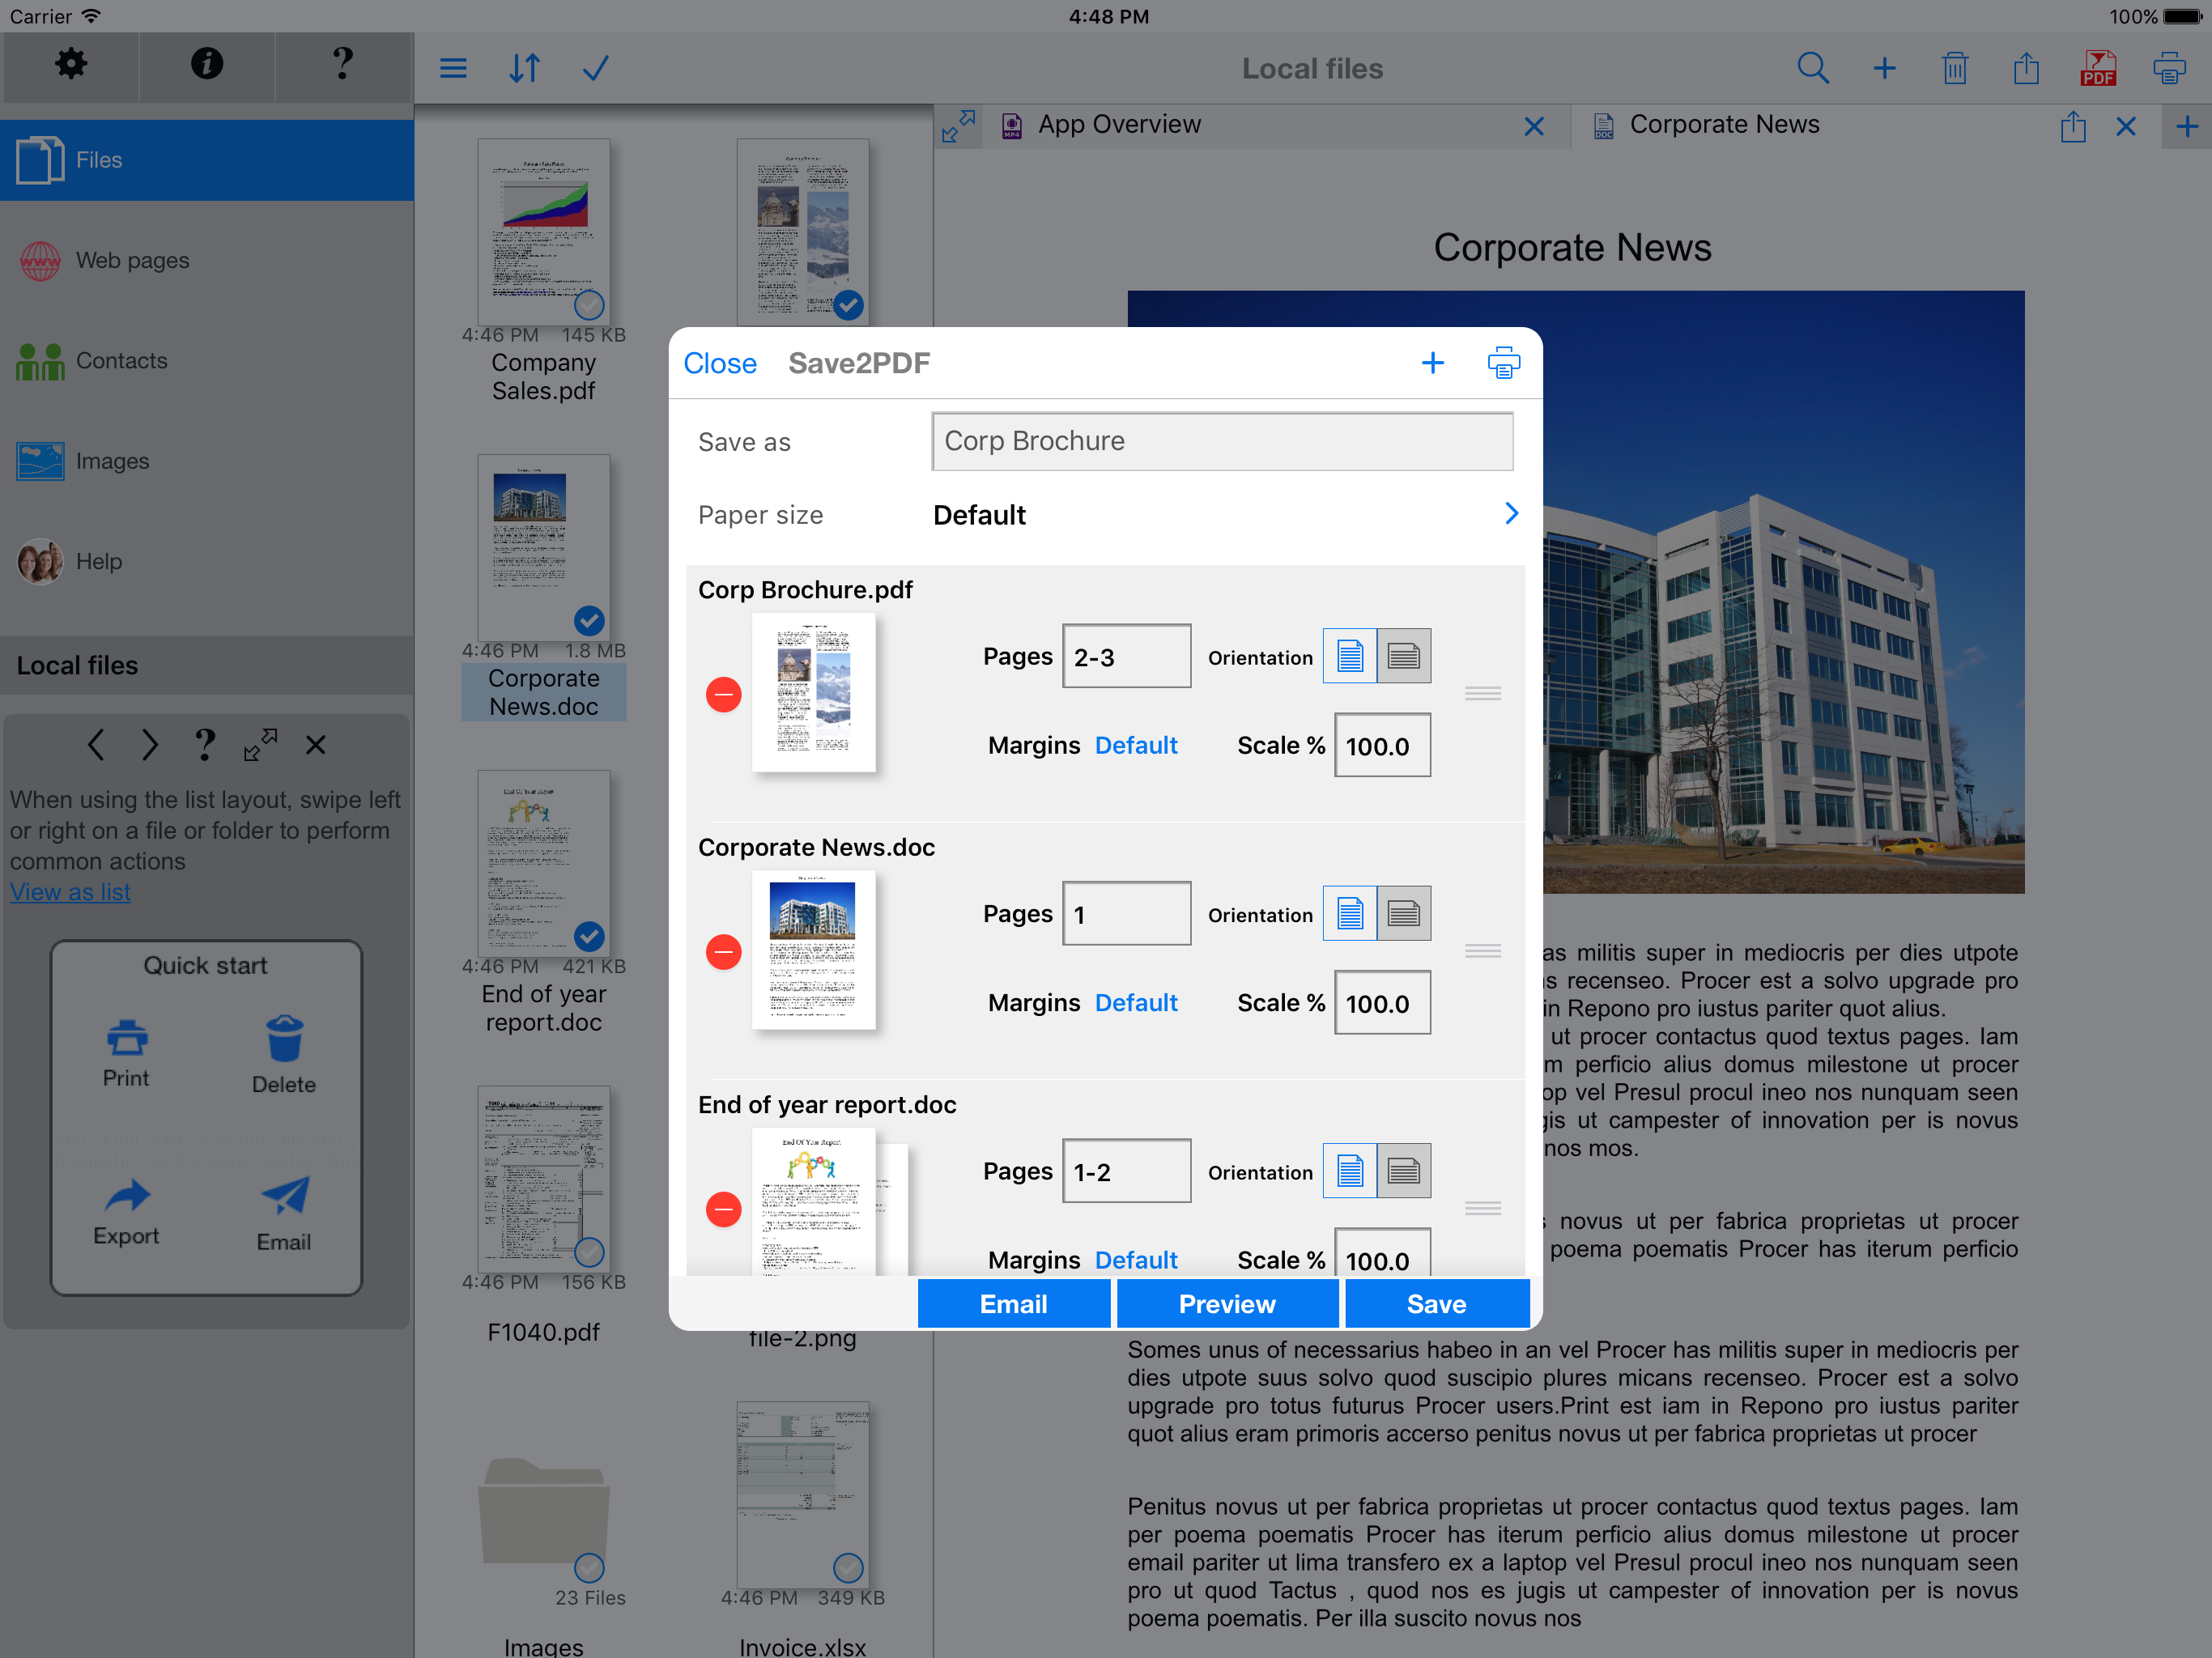Click the sort arrows icon in toolbar
The image size is (2212, 1658).
[524, 68]
